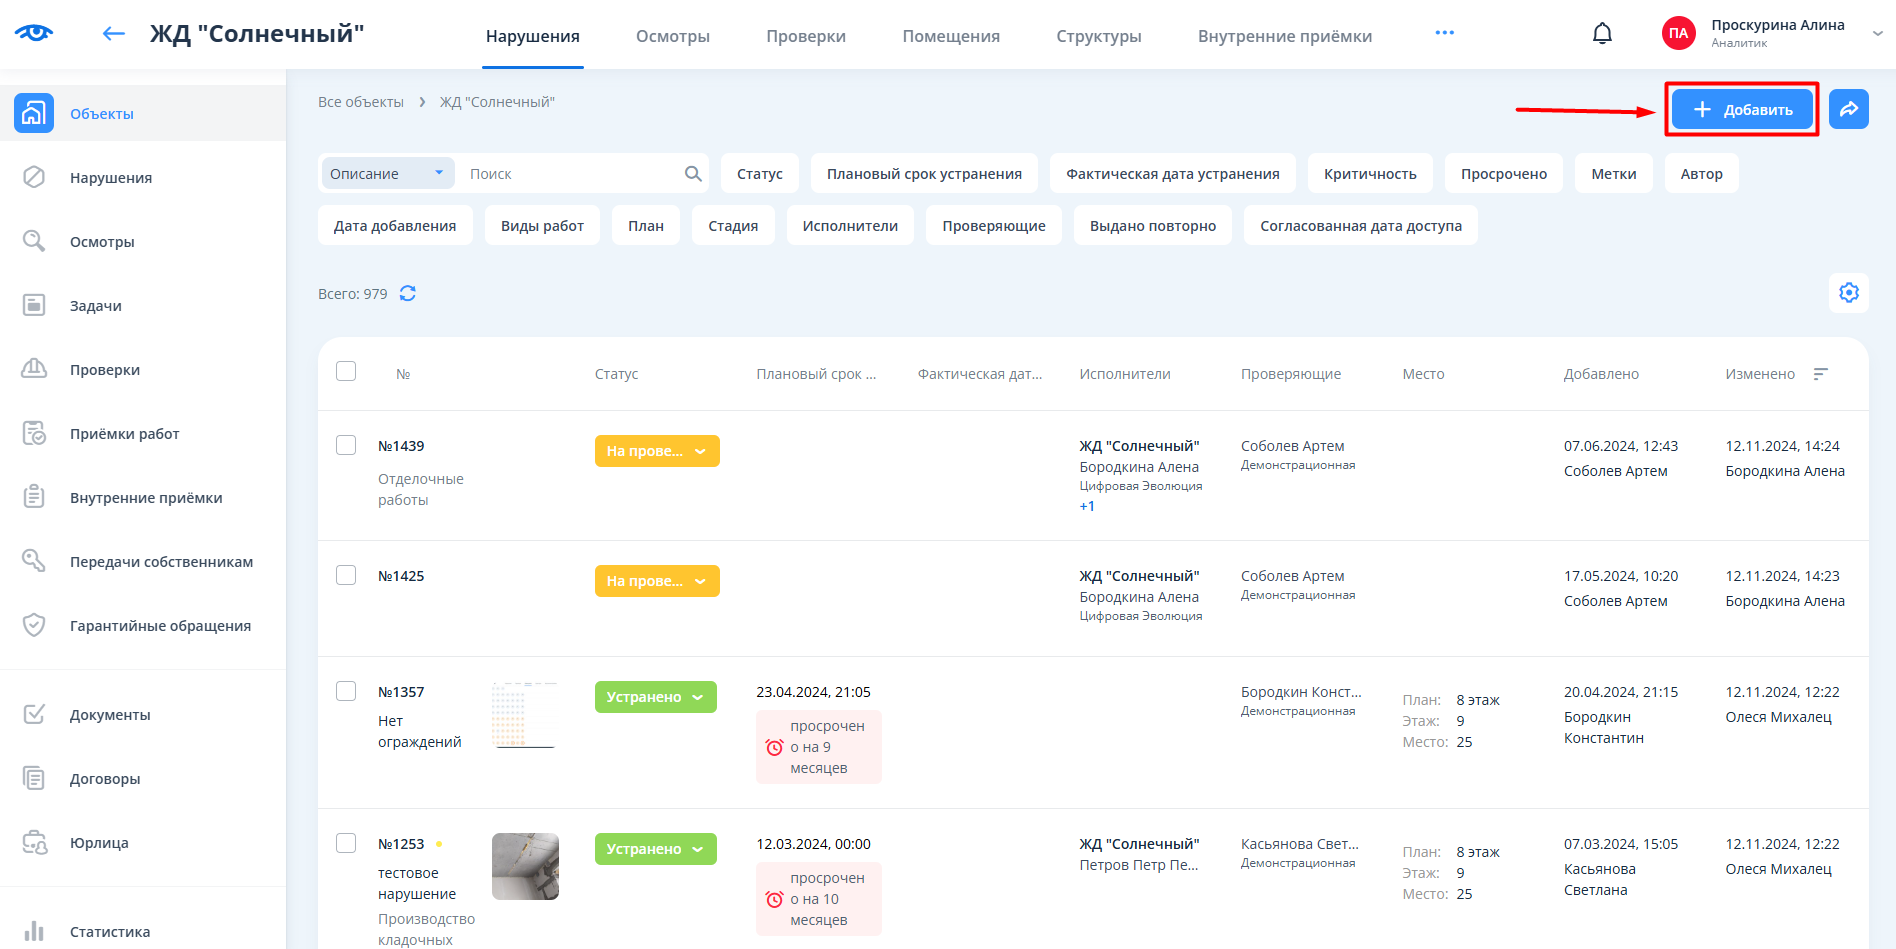Select the checkbox for violation №1439

(x=346, y=445)
